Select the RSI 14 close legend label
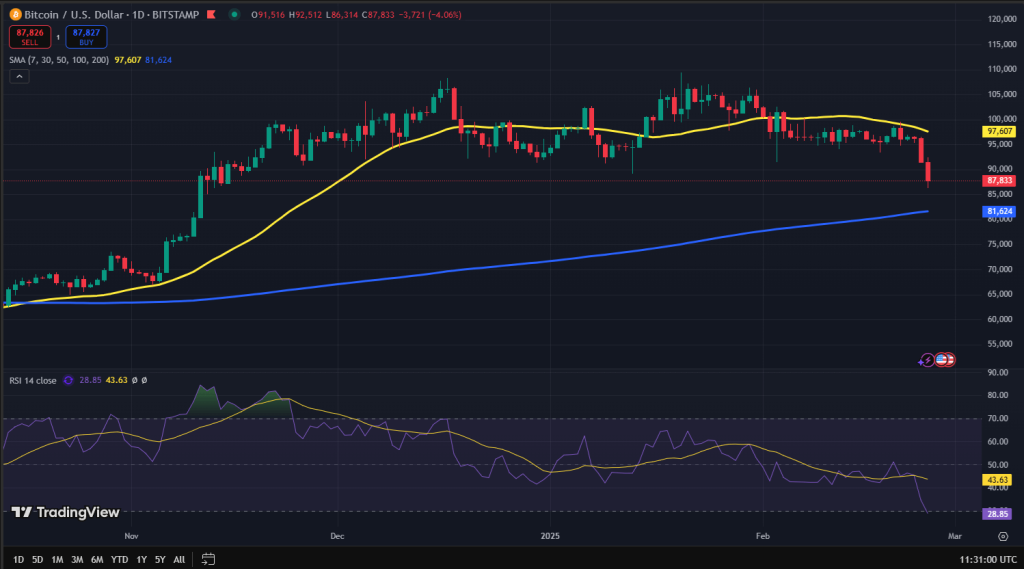The image size is (1024, 569). click(x=33, y=380)
